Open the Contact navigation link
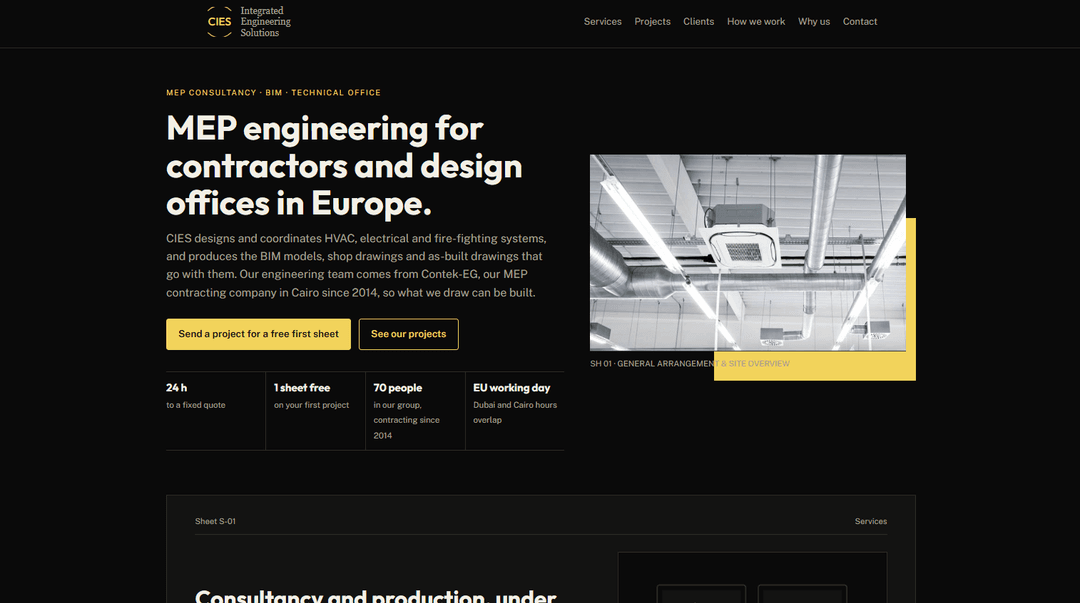The image size is (1080, 603). tap(860, 22)
